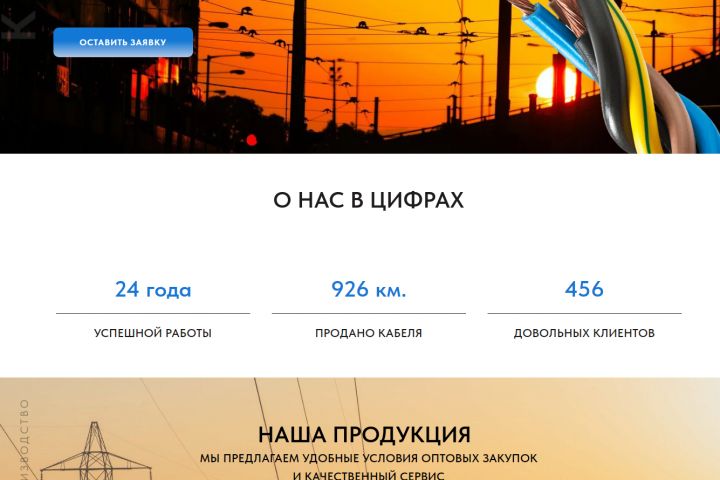Click the 926 км. statistic
Screen dimensions: 720x480
[369, 289]
